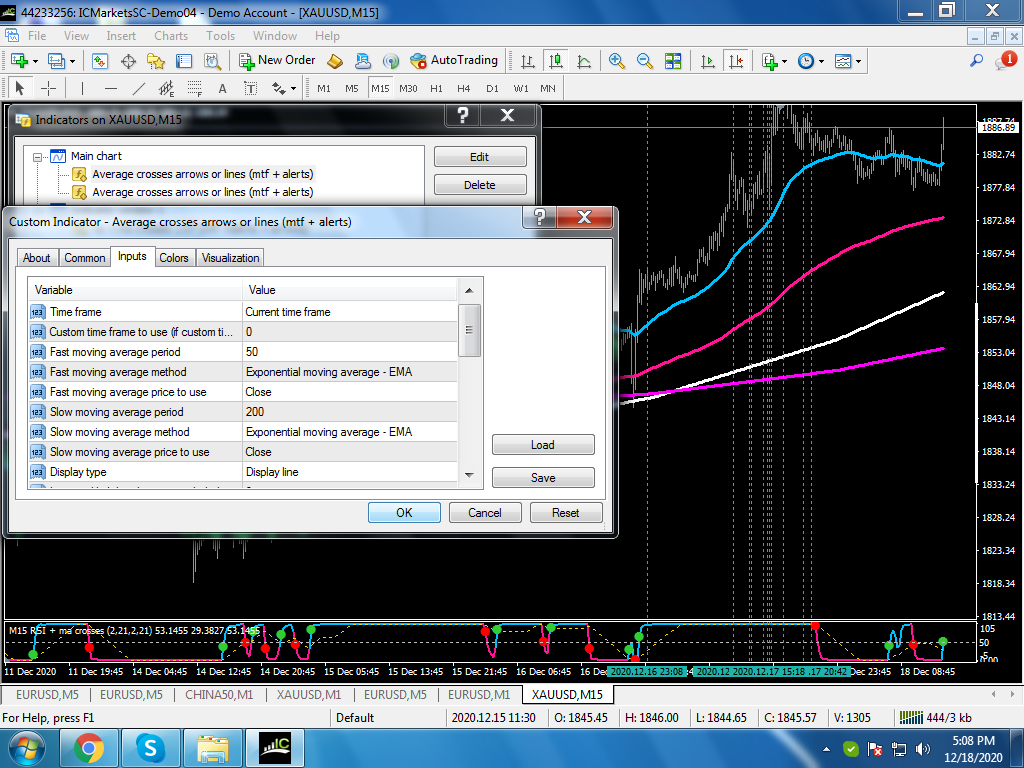Select the horizontal line drawing tool
1024x768 pixels.
click(x=110, y=88)
